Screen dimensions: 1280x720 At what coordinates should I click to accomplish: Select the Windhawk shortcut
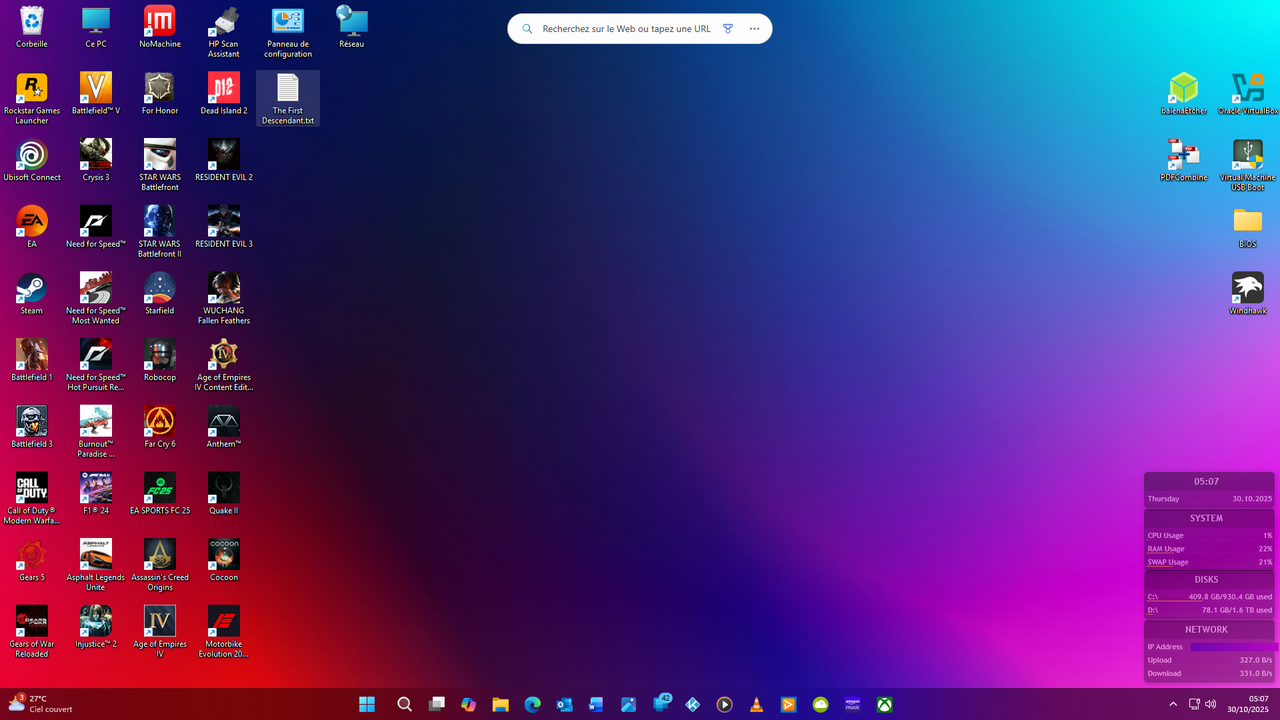[1248, 294]
